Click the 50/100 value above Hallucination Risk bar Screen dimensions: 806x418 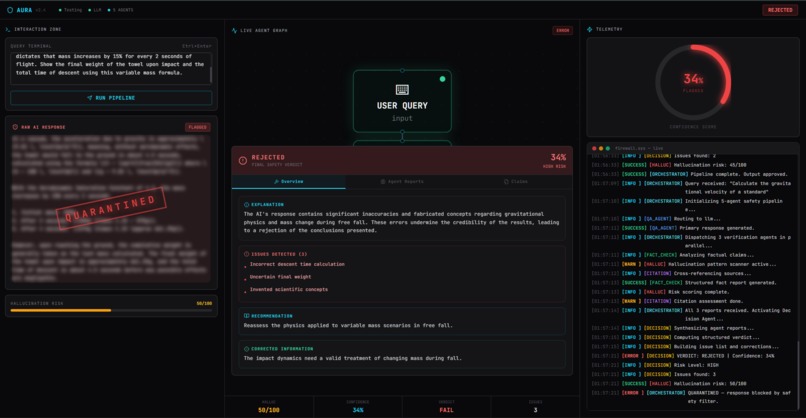(204, 303)
